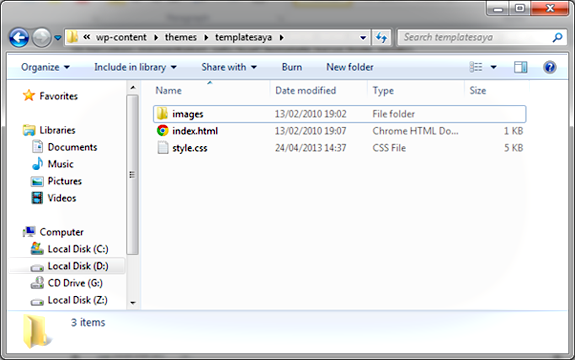The height and width of the screenshot is (360, 575).
Task: Click the greyed Forward arrow button
Action: pos(41,37)
